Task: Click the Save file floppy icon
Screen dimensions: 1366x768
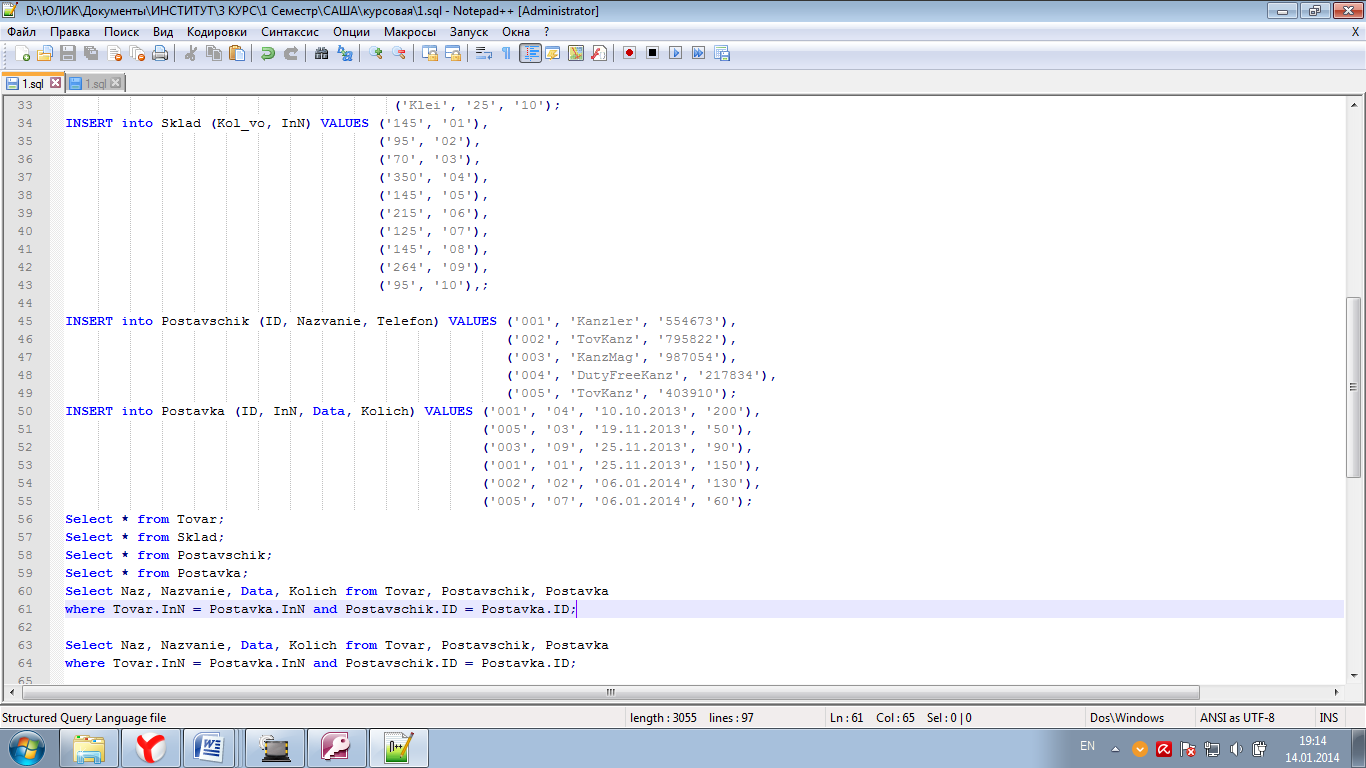Action: point(68,53)
